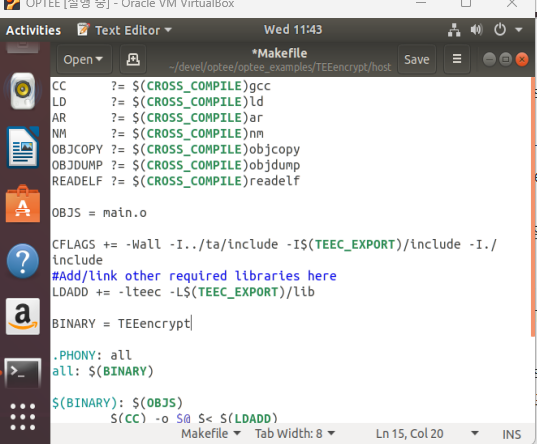
Task: Open the Text Editor application menu
Action: [x=125, y=30]
